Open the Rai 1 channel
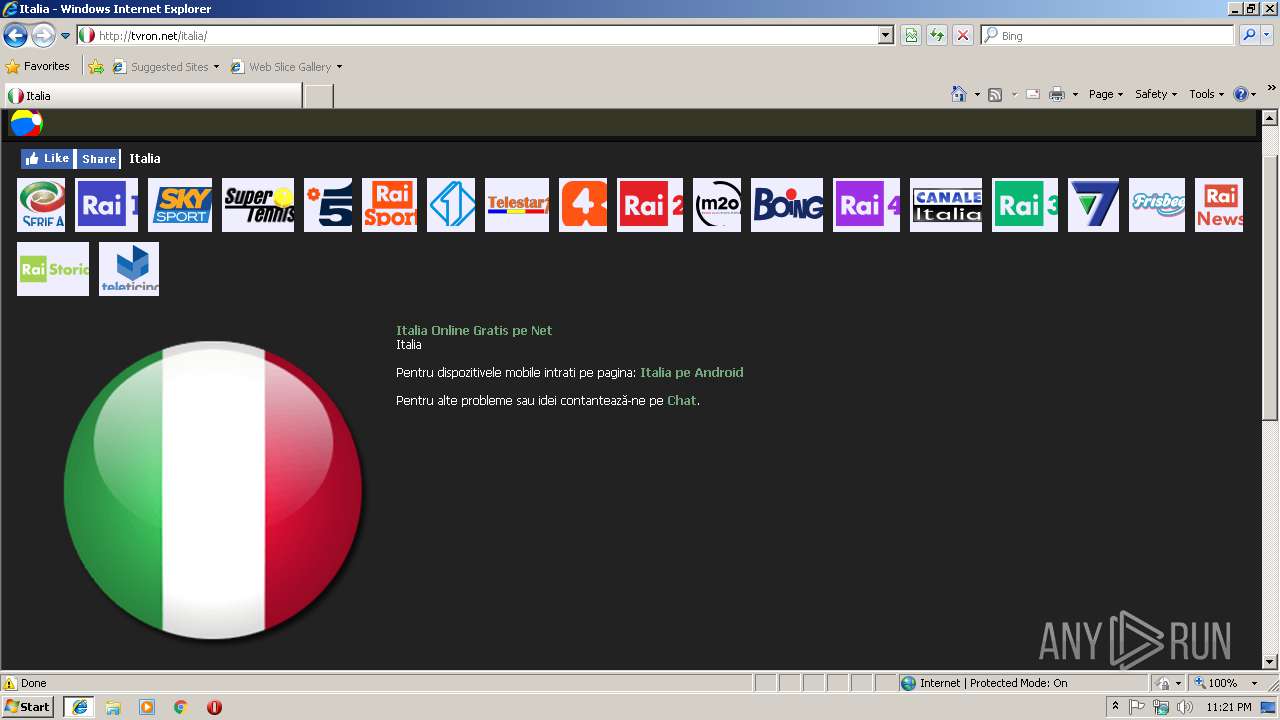Image resolution: width=1280 pixels, height=720 pixels. 107,205
